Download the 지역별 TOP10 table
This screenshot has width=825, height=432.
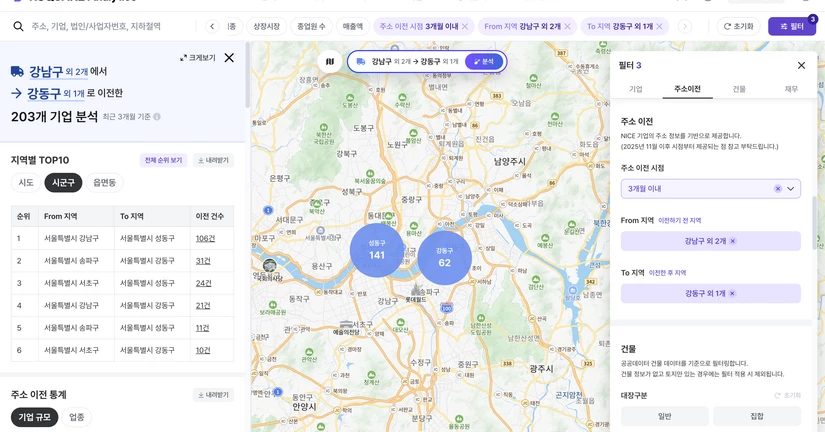coord(213,160)
